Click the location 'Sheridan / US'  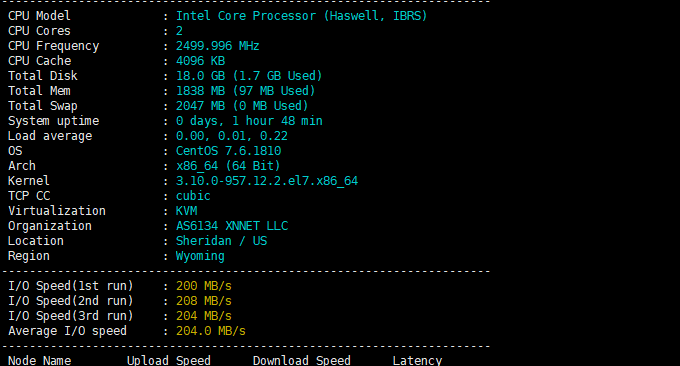(221, 241)
